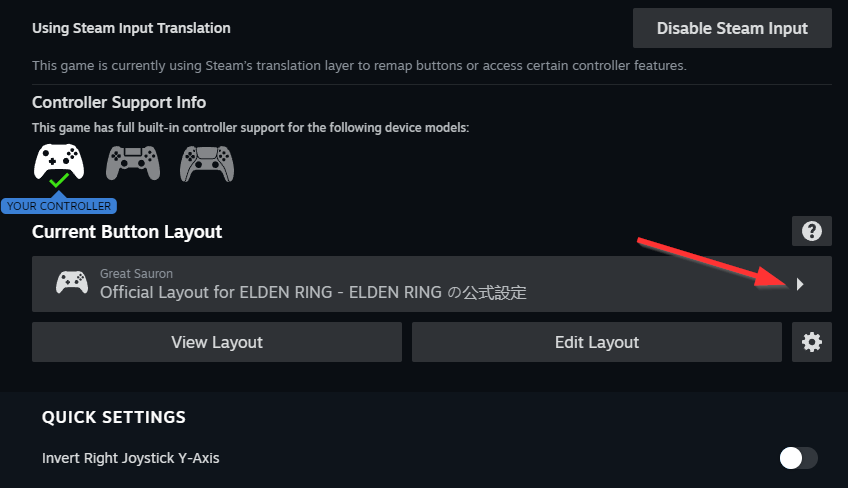Select the Official Layout for ELDEN RING text
Screen dimensions: 848x488
click(313, 293)
